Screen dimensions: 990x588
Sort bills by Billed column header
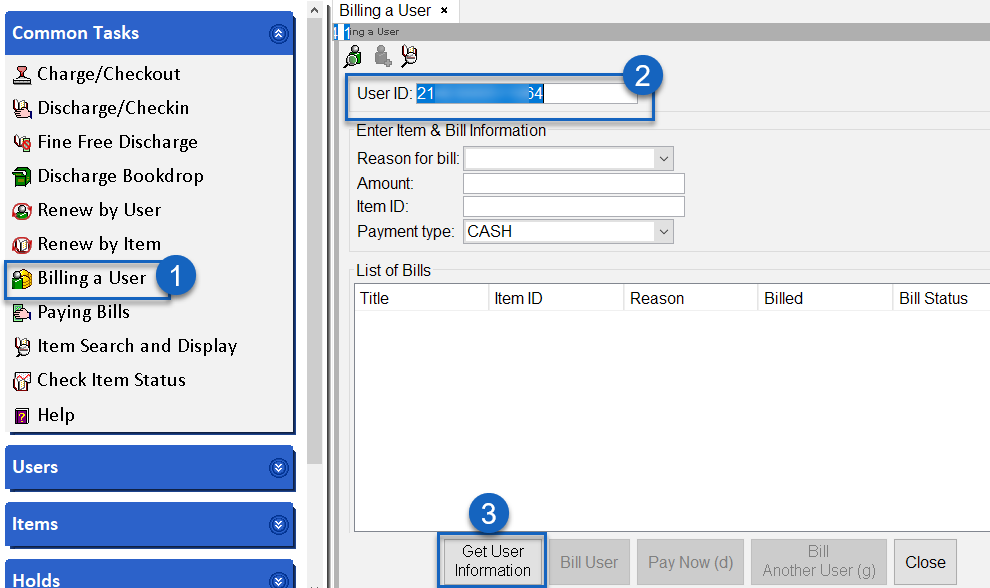(x=825, y=298)
